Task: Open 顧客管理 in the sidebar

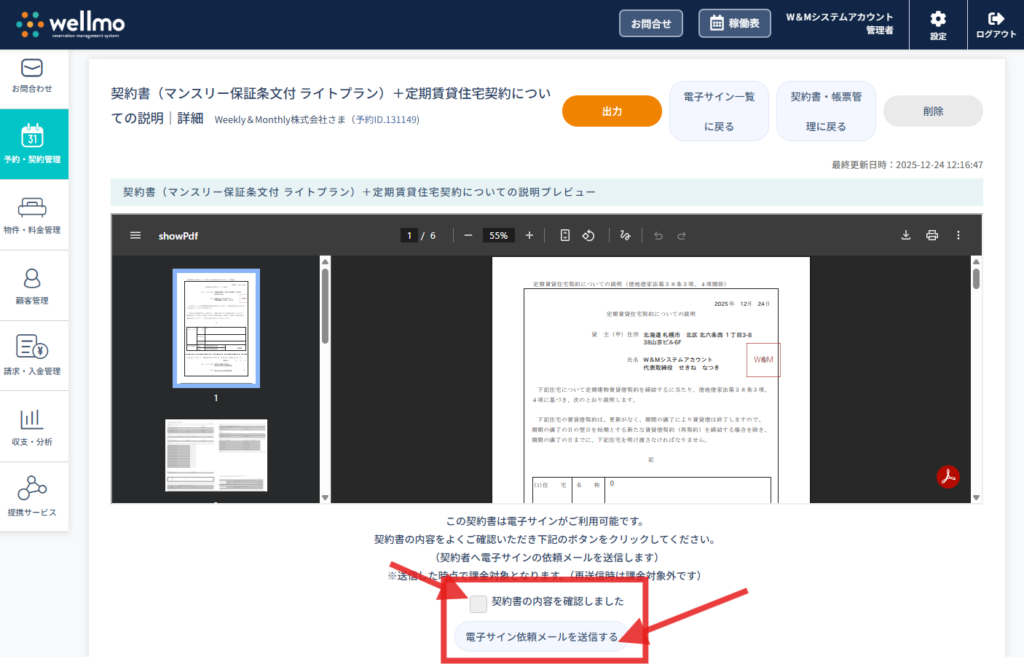Action: (34, 286)
